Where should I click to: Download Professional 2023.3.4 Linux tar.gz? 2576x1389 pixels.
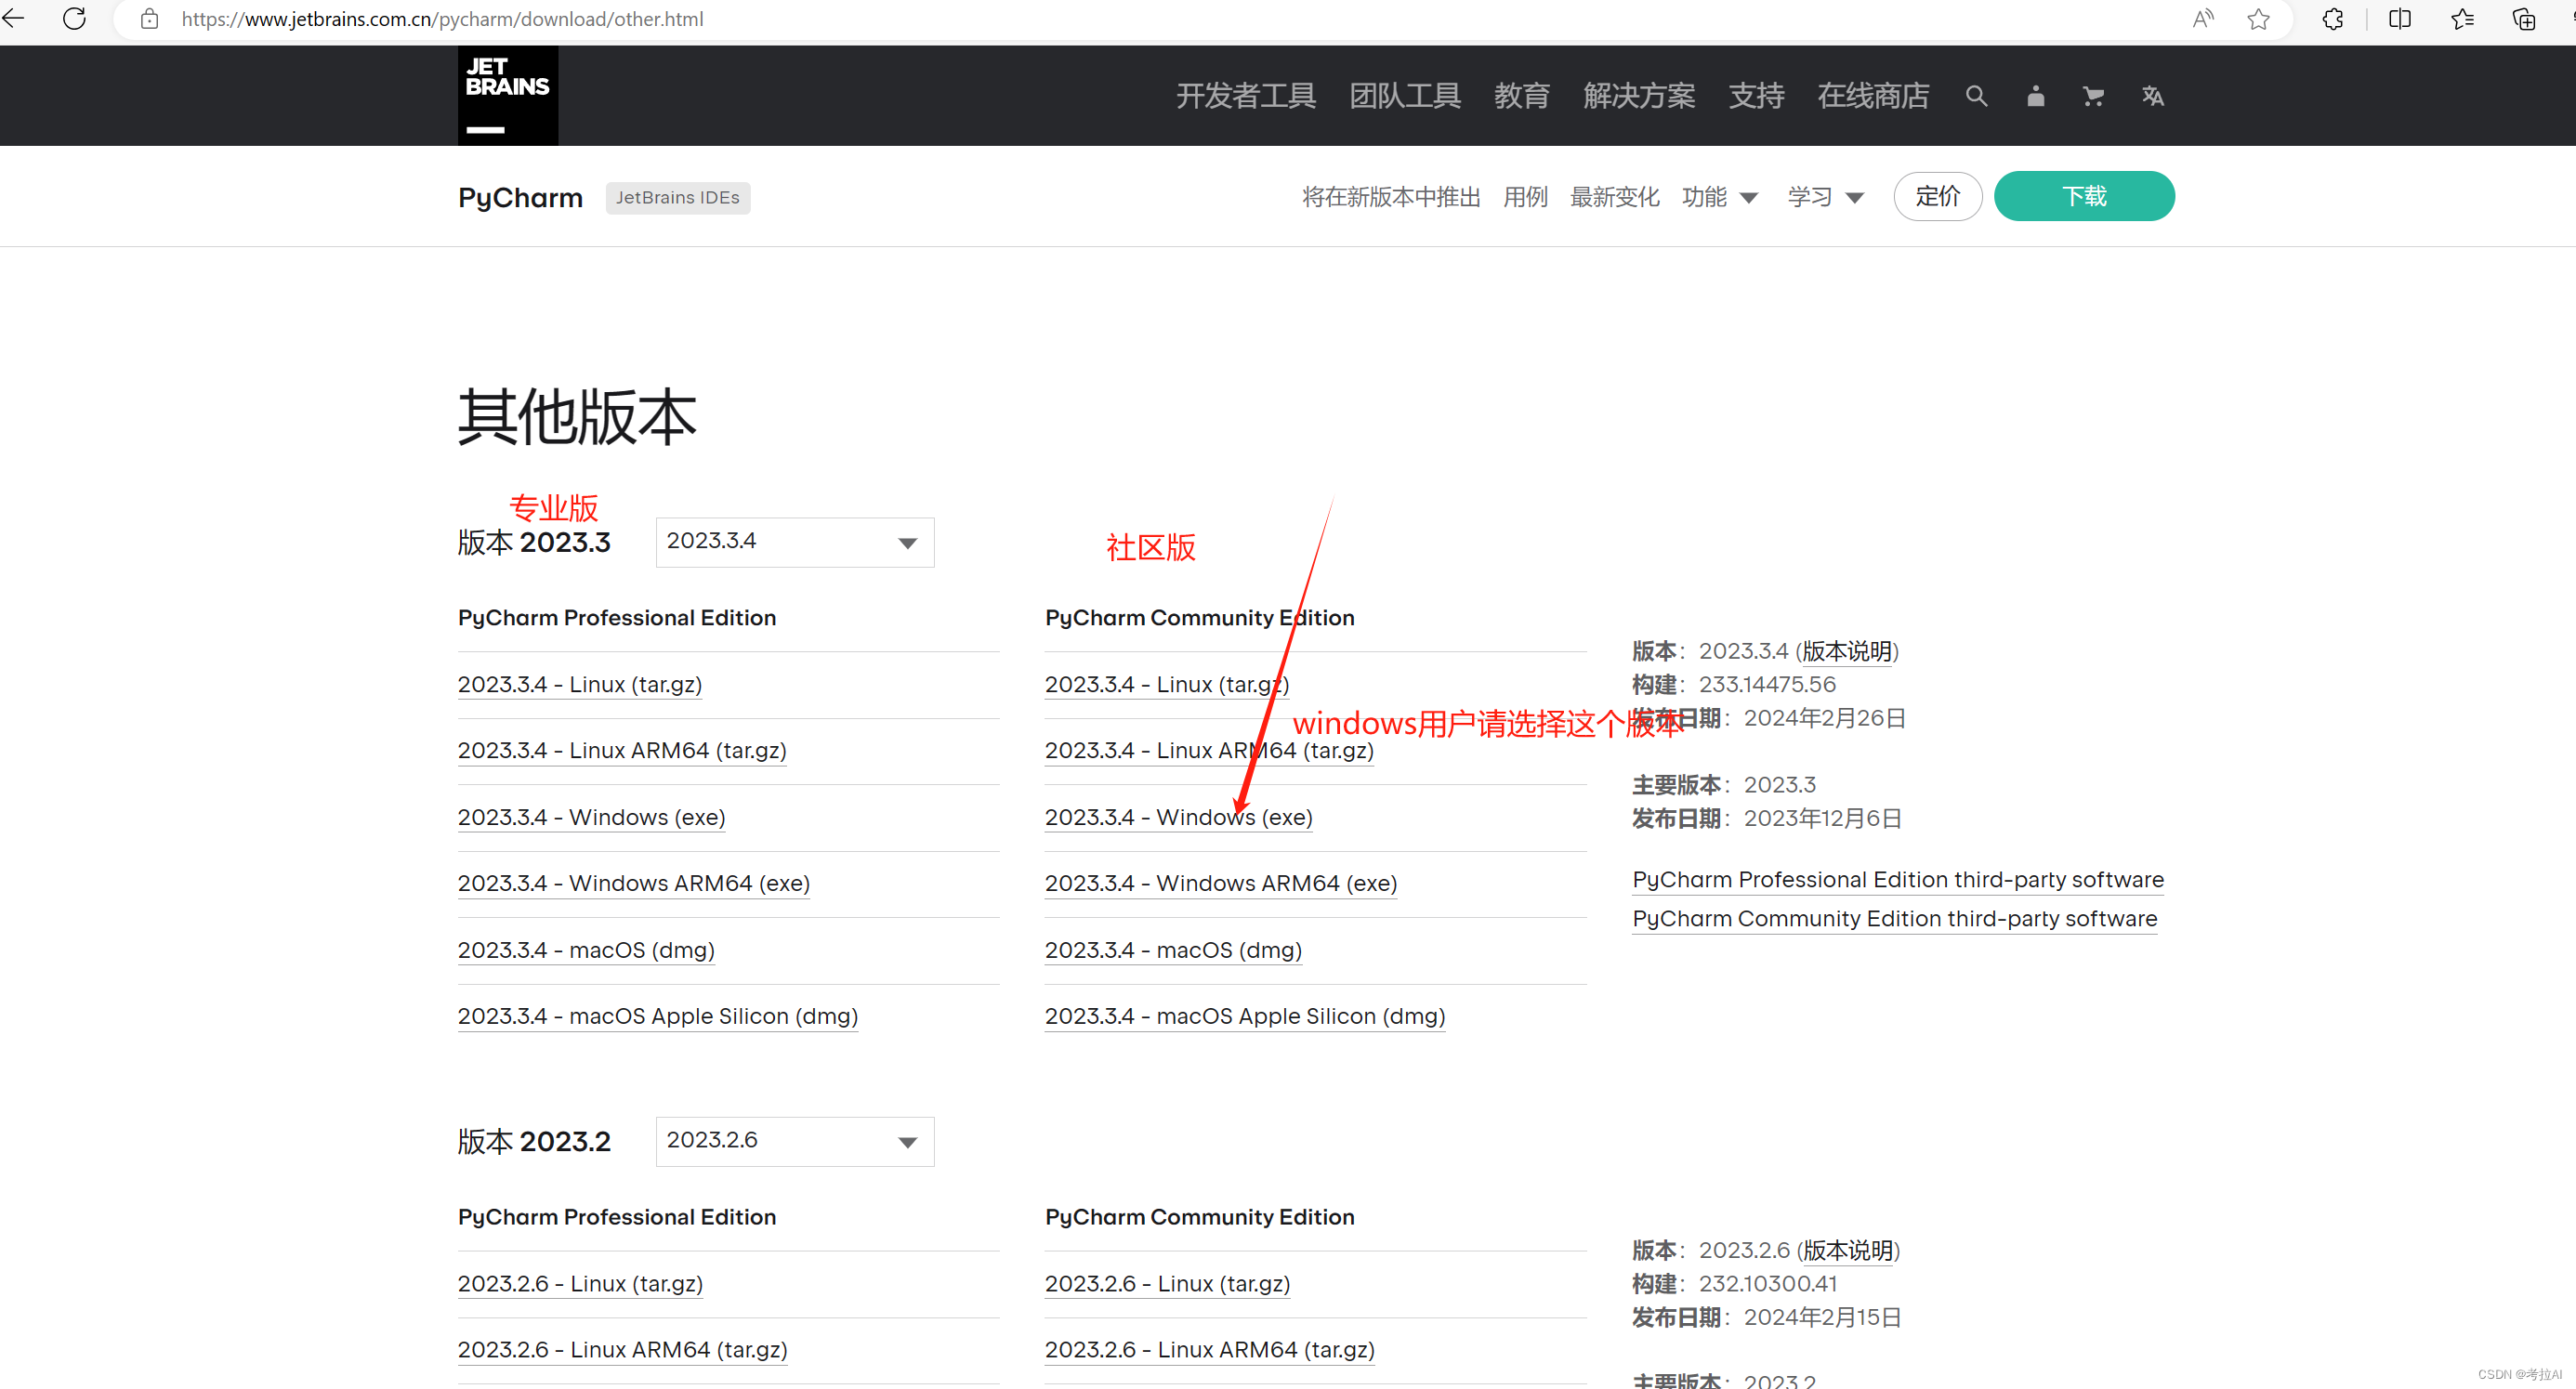pos(580,684)
